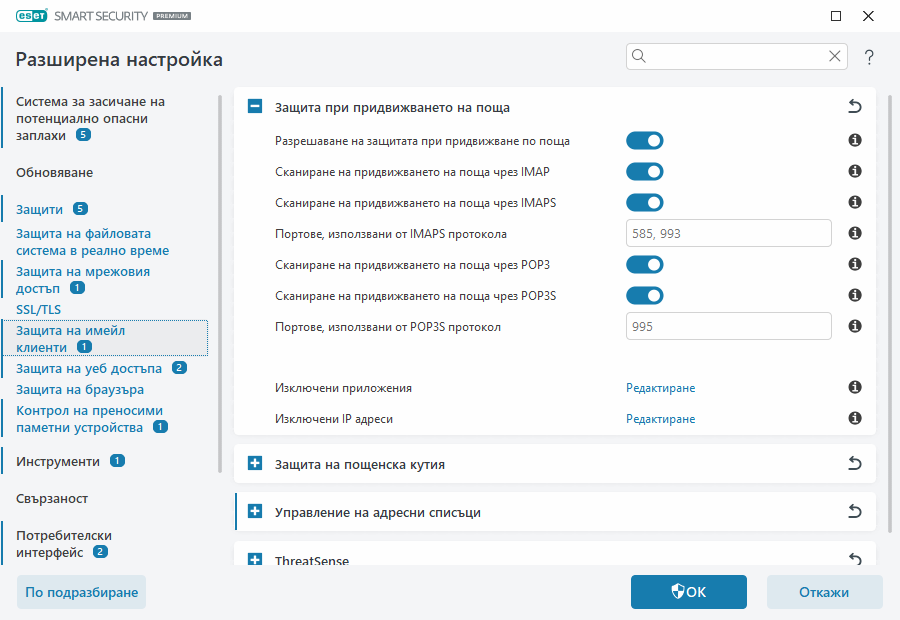
Task: Click info icon for POP3S port row
Action: 855,327
